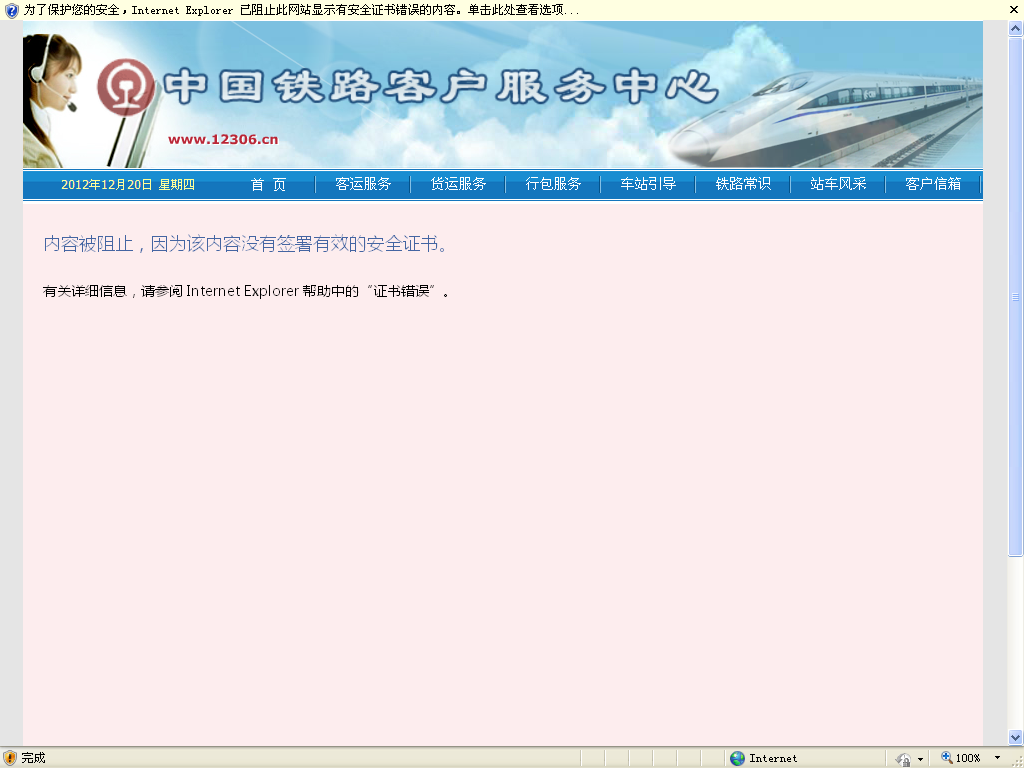Click the Internet zone globe icon
Screen dimensions: 1024x768
coord(737,758)
